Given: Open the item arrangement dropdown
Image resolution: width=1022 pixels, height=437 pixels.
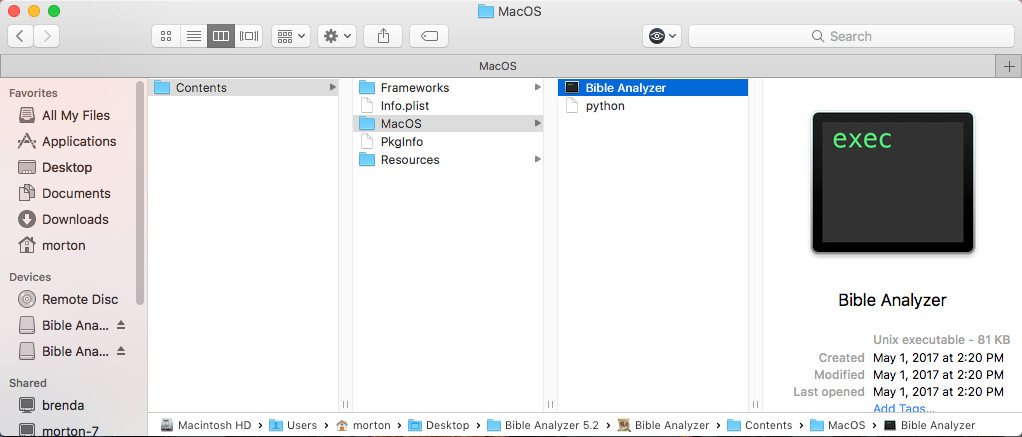Looking at the screenshot, I should [x=291, y=36].
